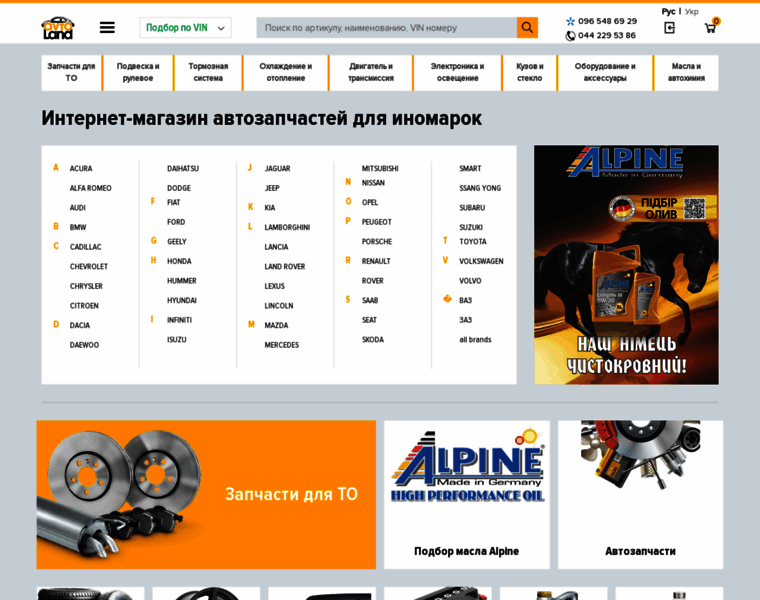The height and width of the screenshot is (600, 760).
Task: Choose the BMW brand link
Action: [78, 227]
